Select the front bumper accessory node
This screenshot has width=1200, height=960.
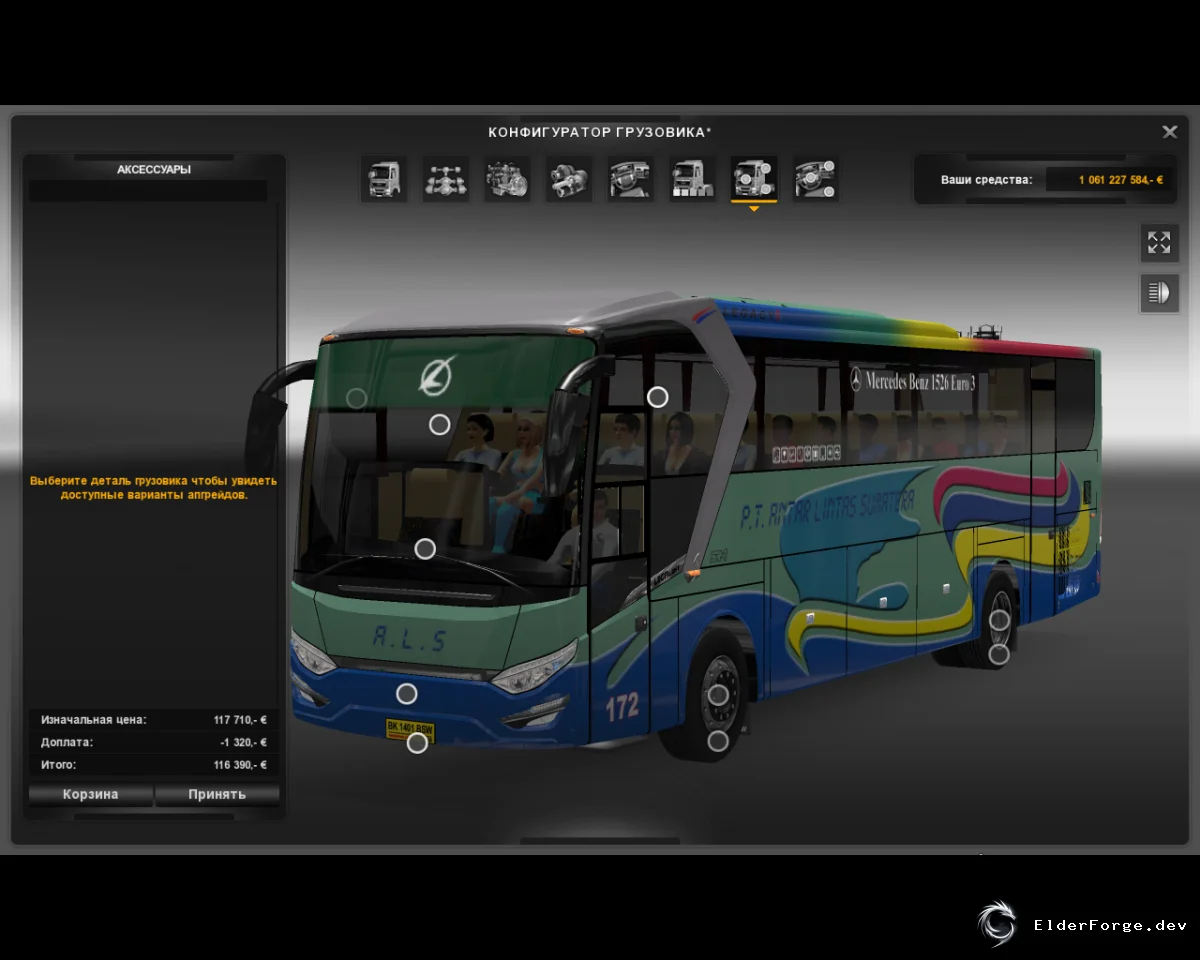point(406,693)
